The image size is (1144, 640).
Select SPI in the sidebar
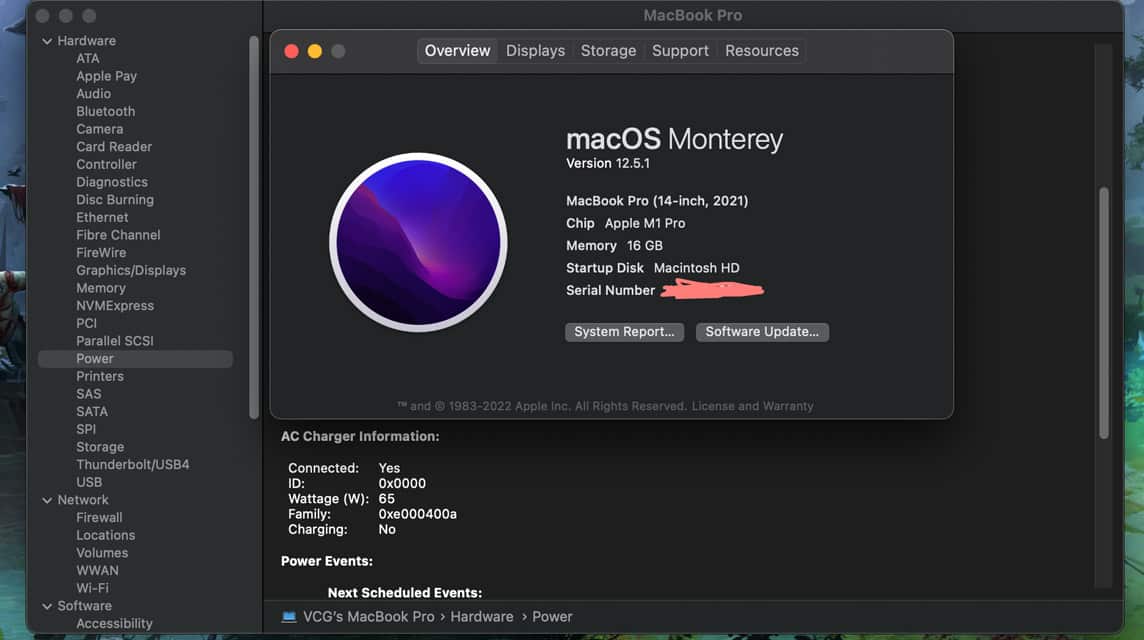[x=86, y=430]
